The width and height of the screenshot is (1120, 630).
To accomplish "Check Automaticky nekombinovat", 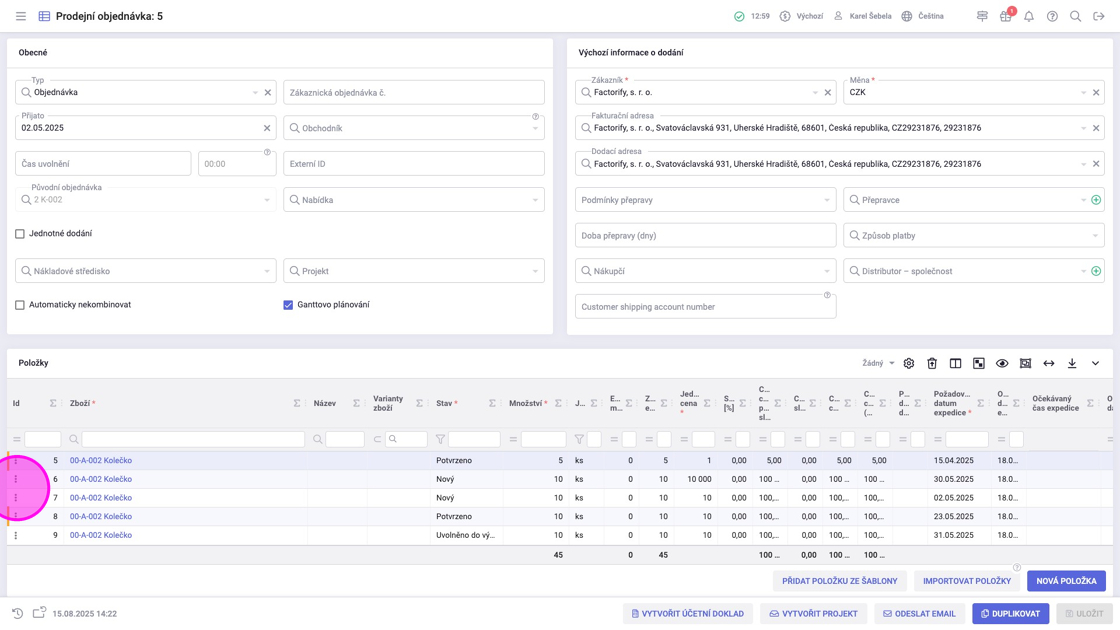I will 20,305.
